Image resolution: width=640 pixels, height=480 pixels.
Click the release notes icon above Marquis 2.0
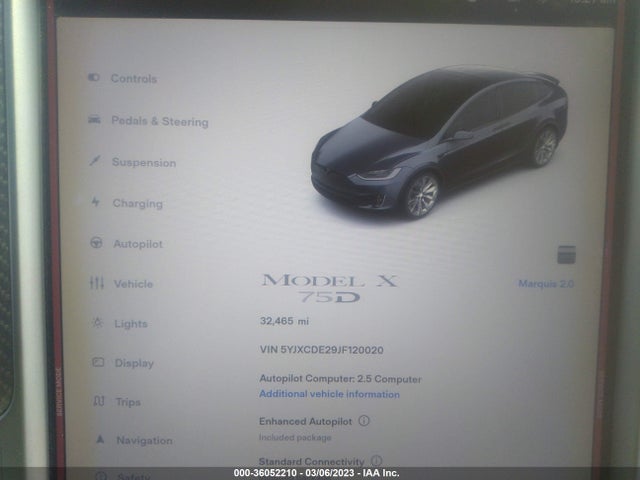point(567,255)
